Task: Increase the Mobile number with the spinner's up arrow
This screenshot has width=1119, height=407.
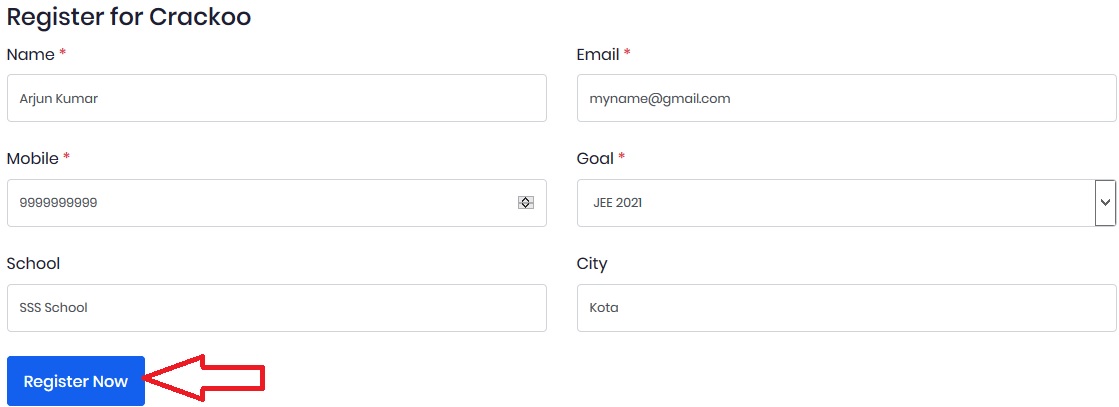Action: [x=526, y=199]
